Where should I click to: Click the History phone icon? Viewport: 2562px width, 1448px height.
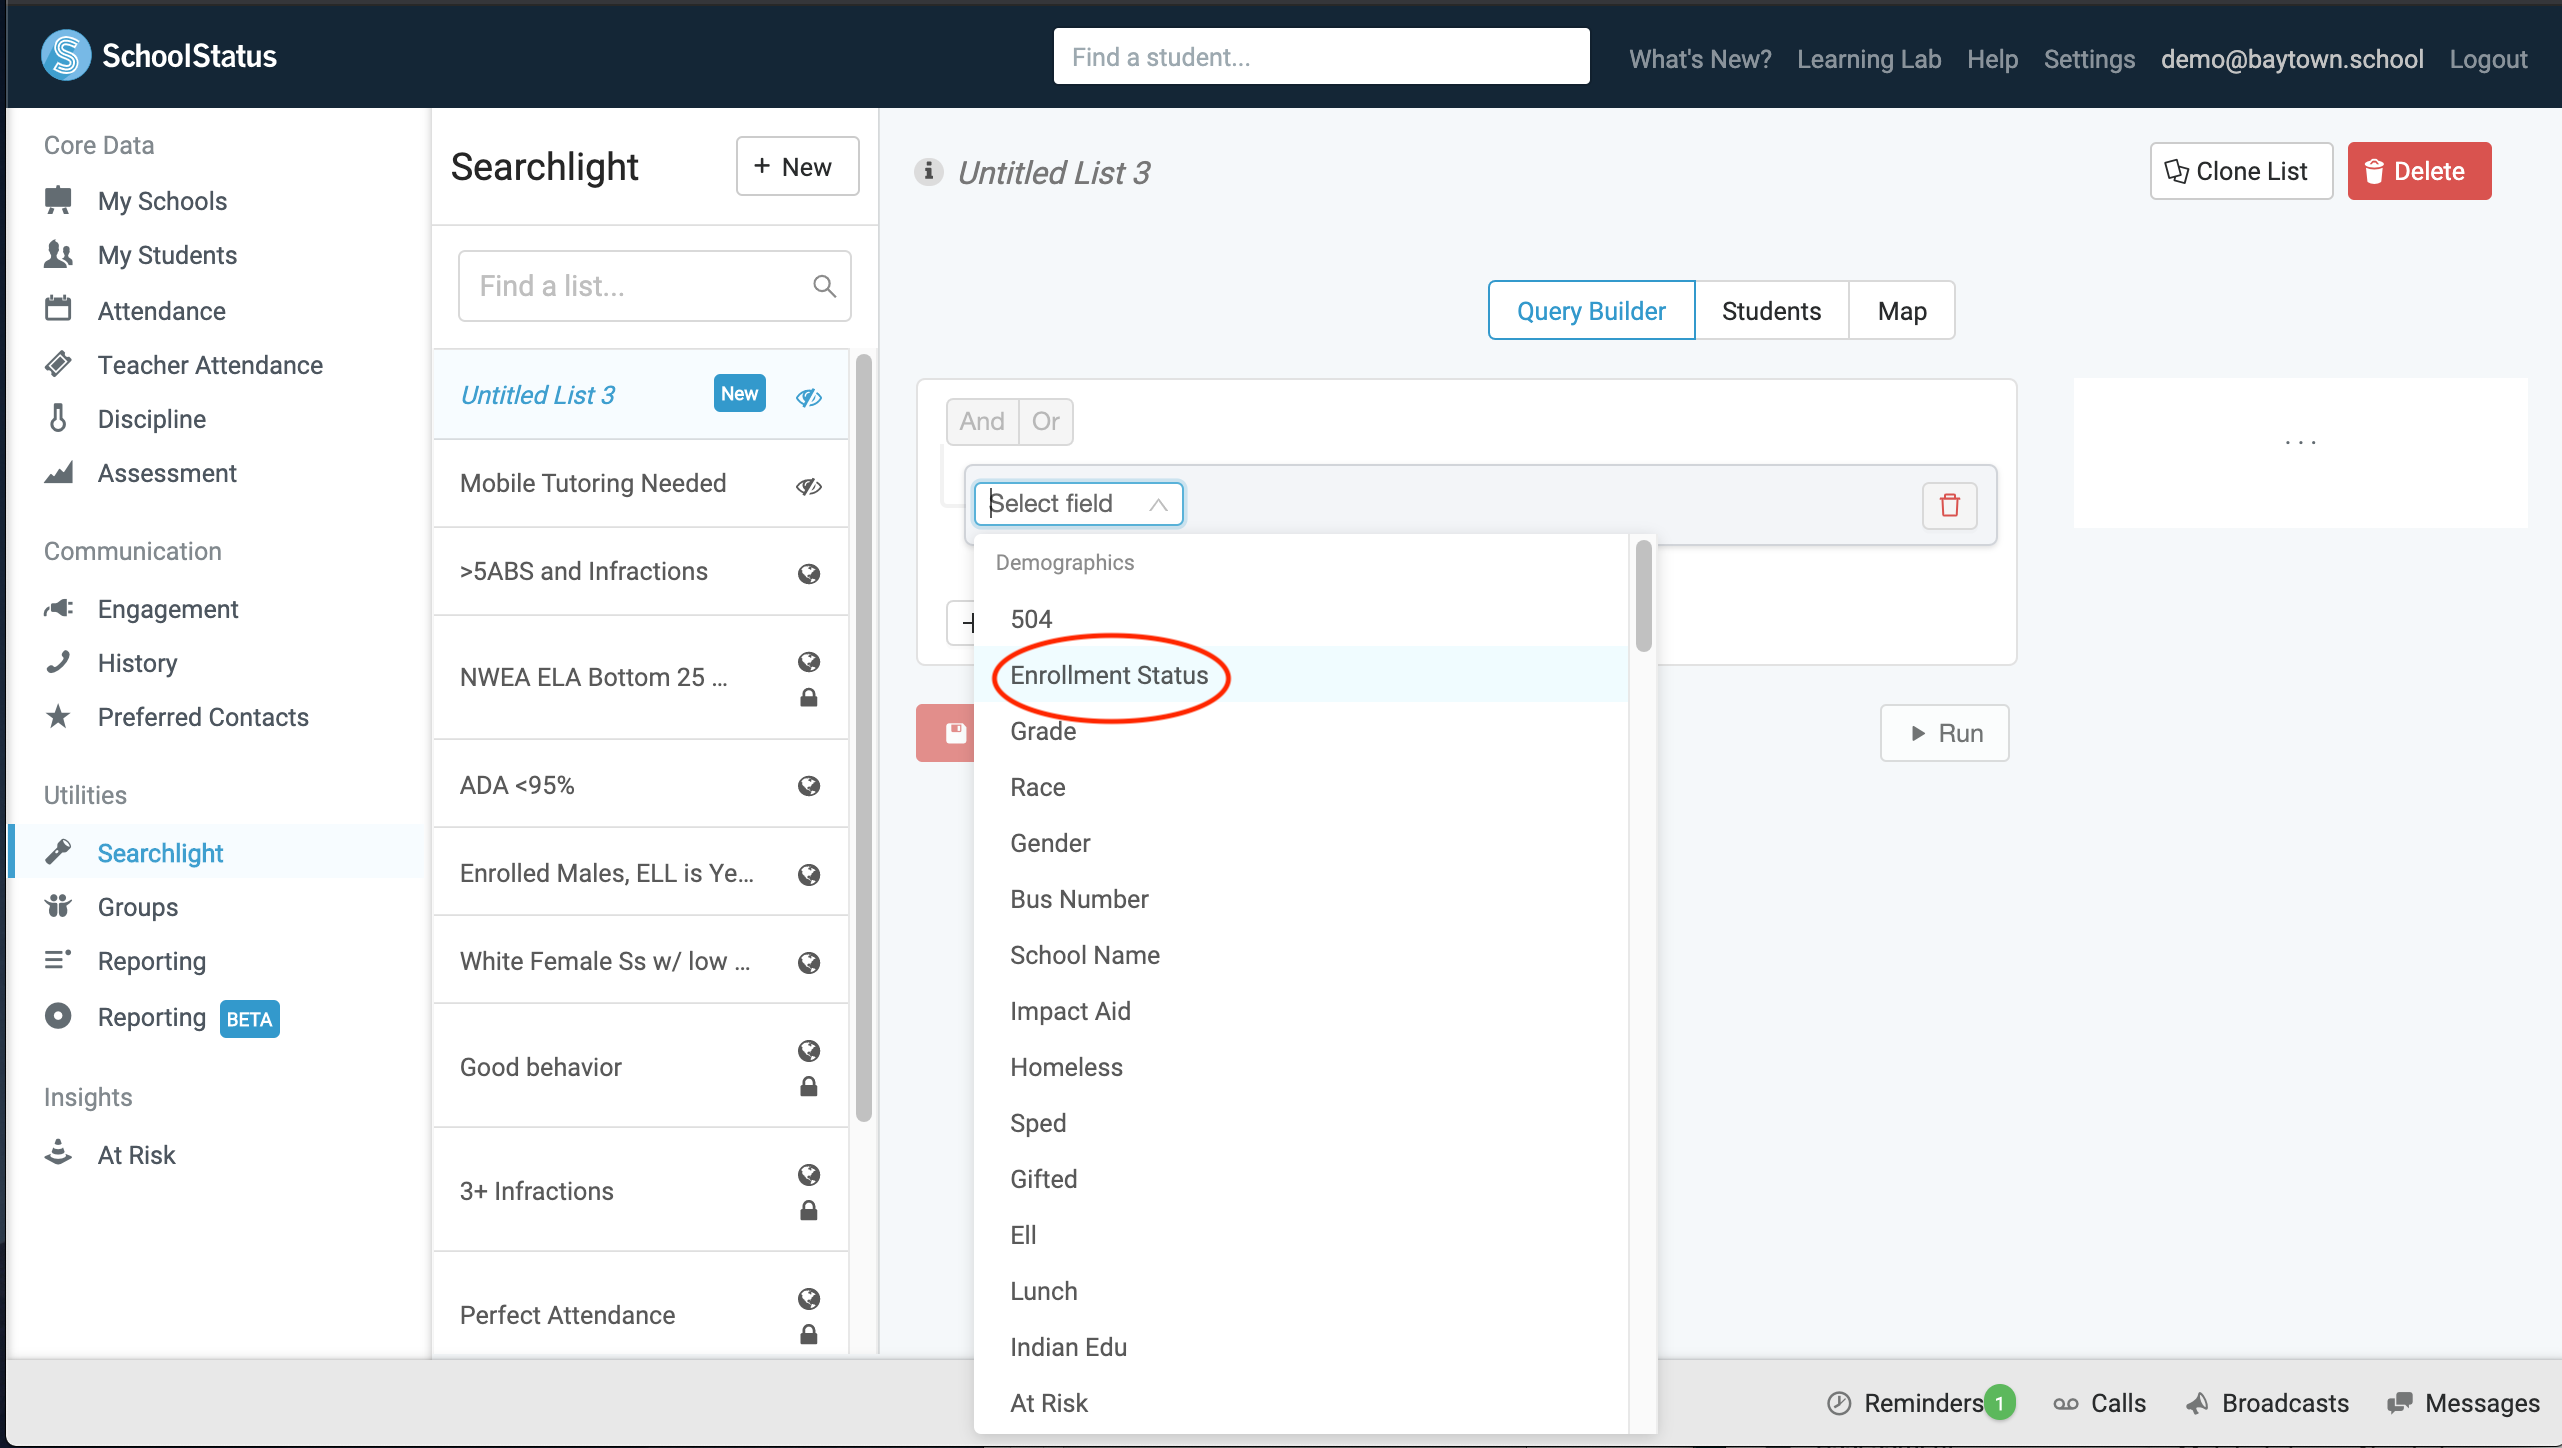click(58, 662)
